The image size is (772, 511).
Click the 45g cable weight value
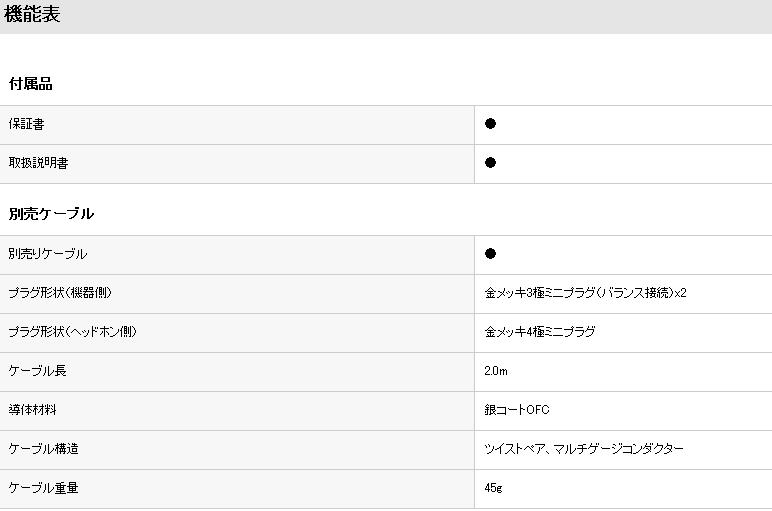[x=493, y=488]
